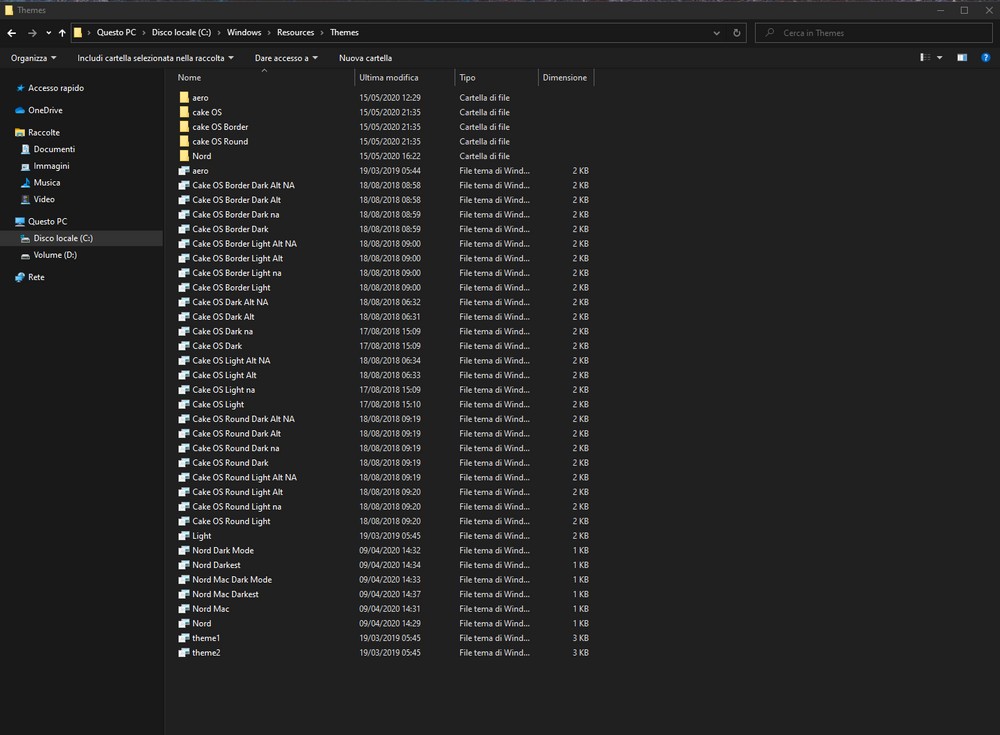Click the Back navigation arrow
The height and width of the screenshot is (735, 1000).
pos(11,33)
